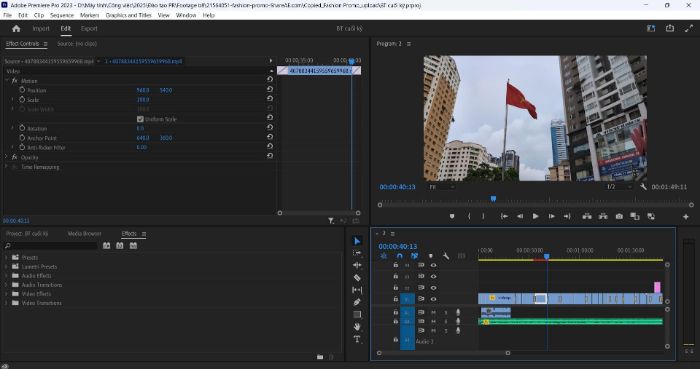Screen dimensions: 700x369
Task: Open Comparison View in Program monitor
Action: [634, 216]
